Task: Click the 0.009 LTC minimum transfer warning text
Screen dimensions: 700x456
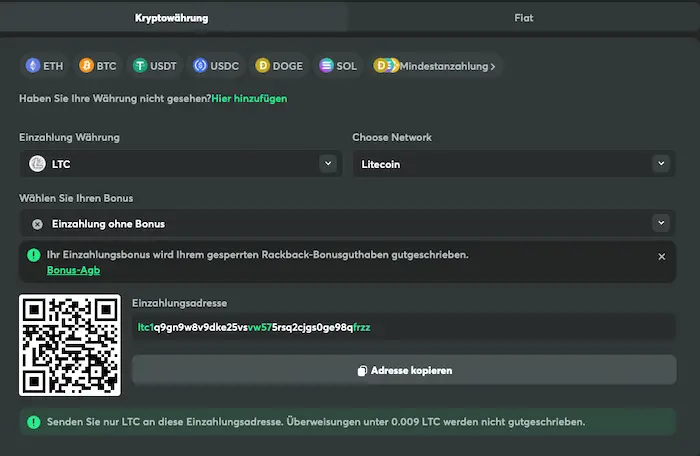Action: [x=316, y=422]
